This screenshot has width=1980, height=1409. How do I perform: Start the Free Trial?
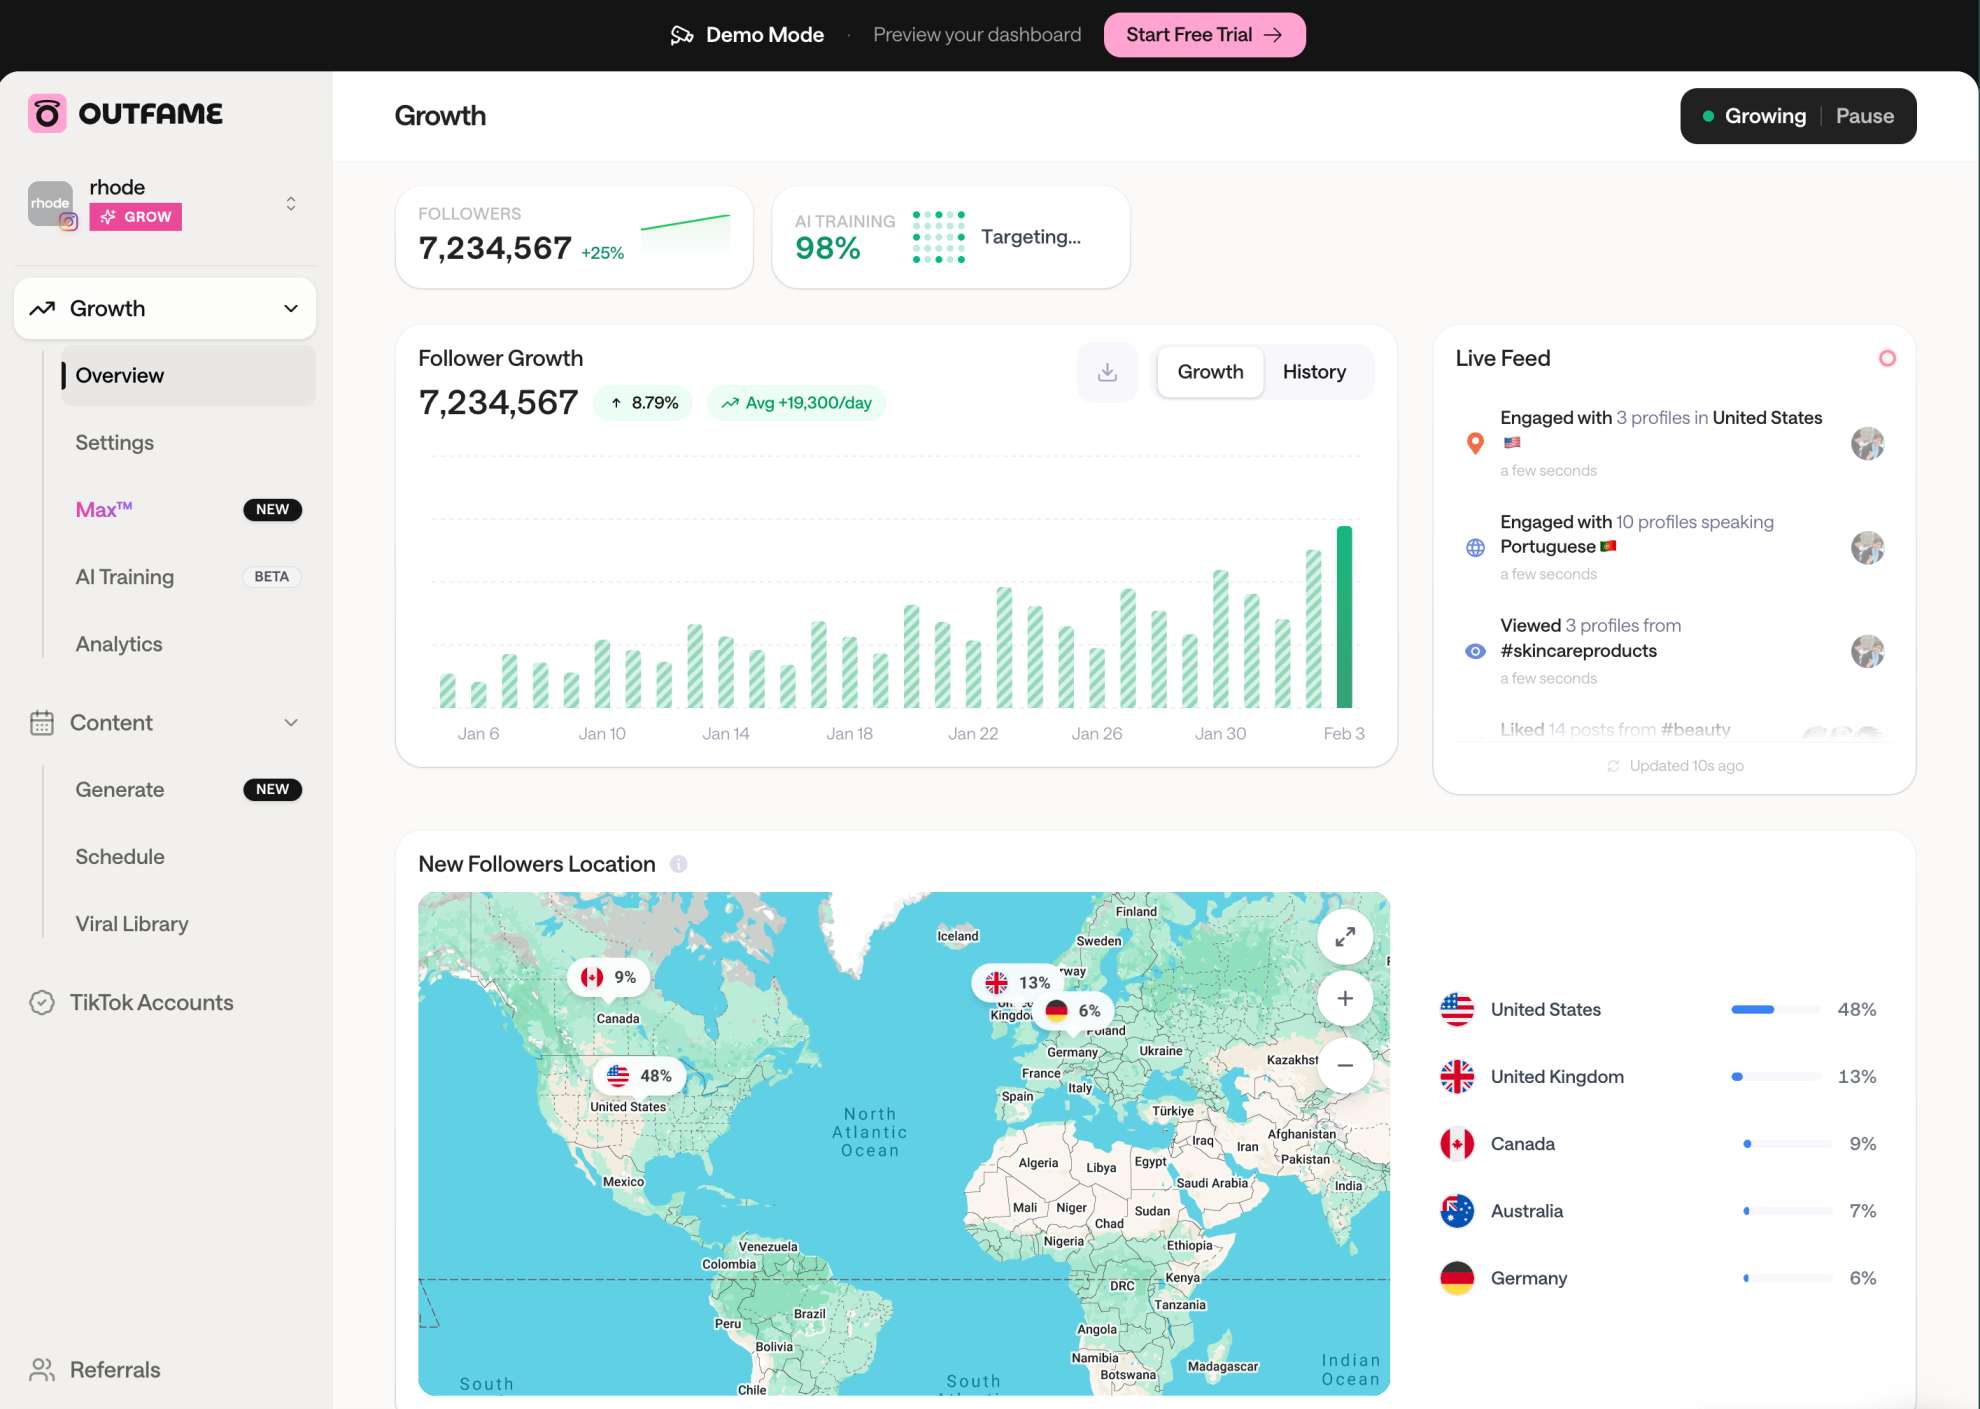tap(1203, 34)
